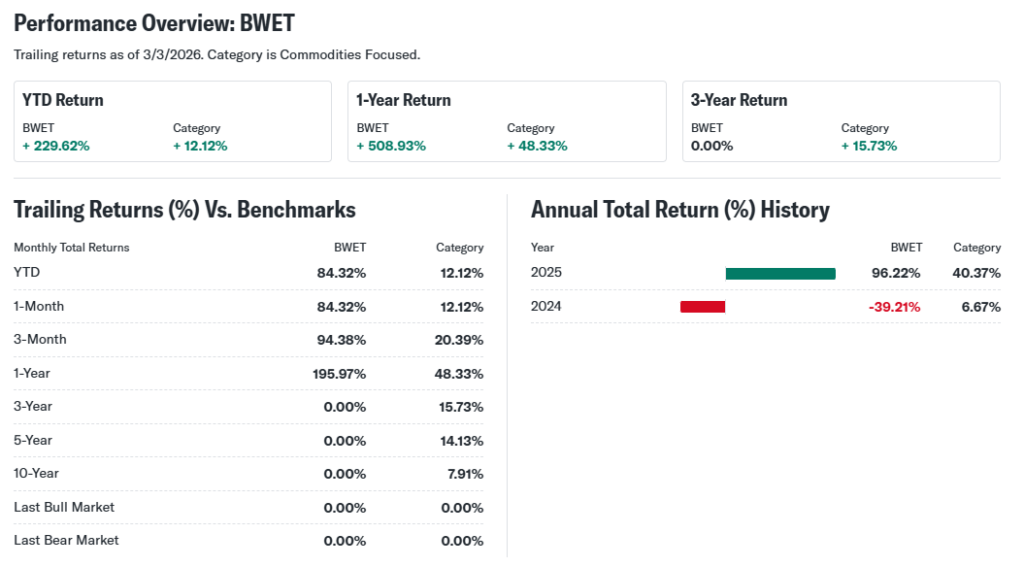Click the Monthly Total Returns column header
1024x567 pixels.
click(71, 247)
